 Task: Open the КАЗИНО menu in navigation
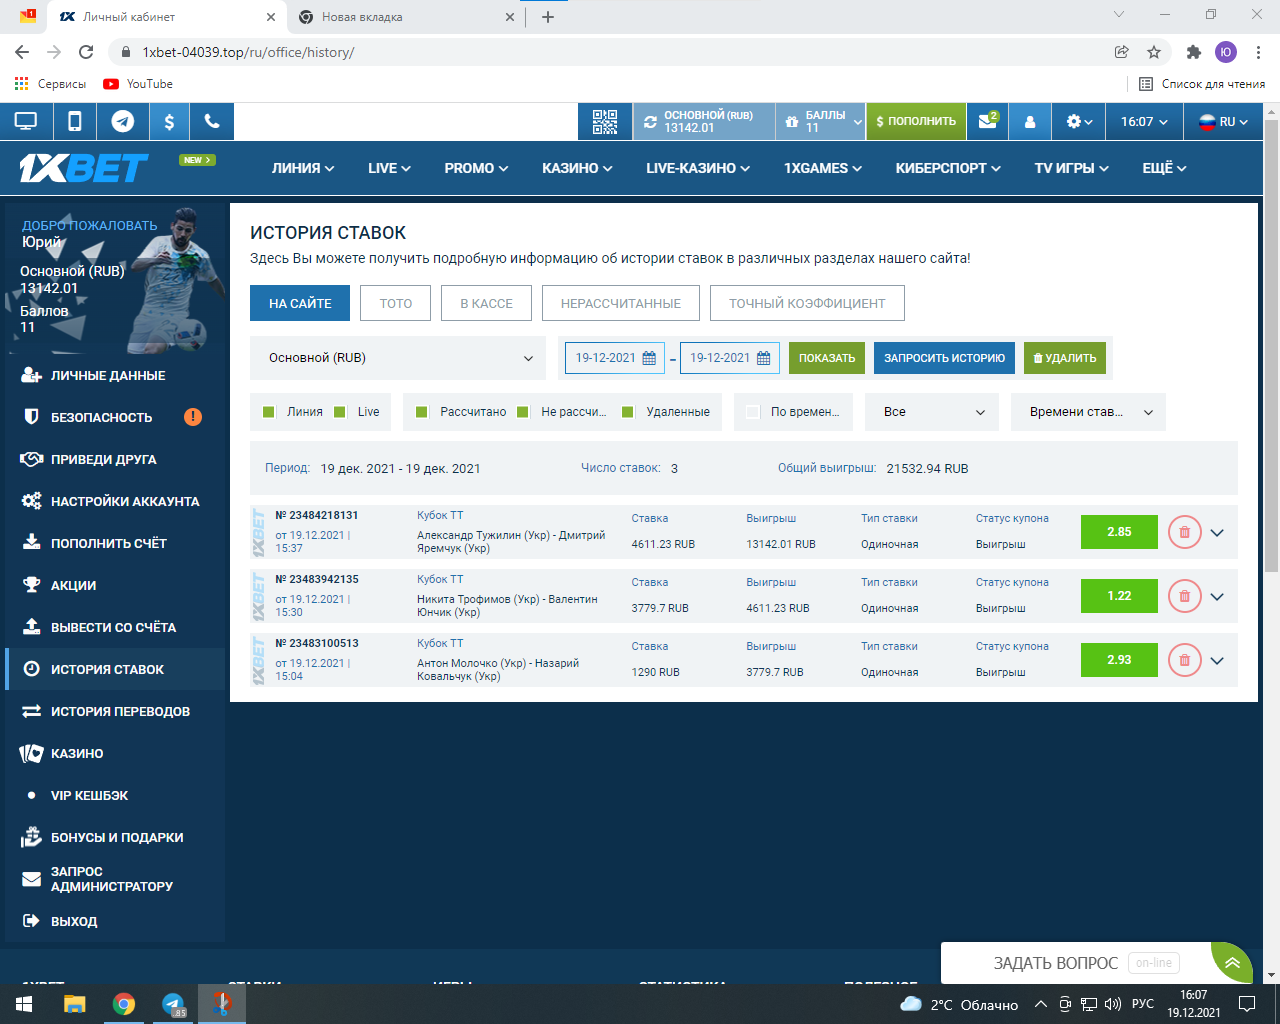pyautogui.click(x=577, y=168)
